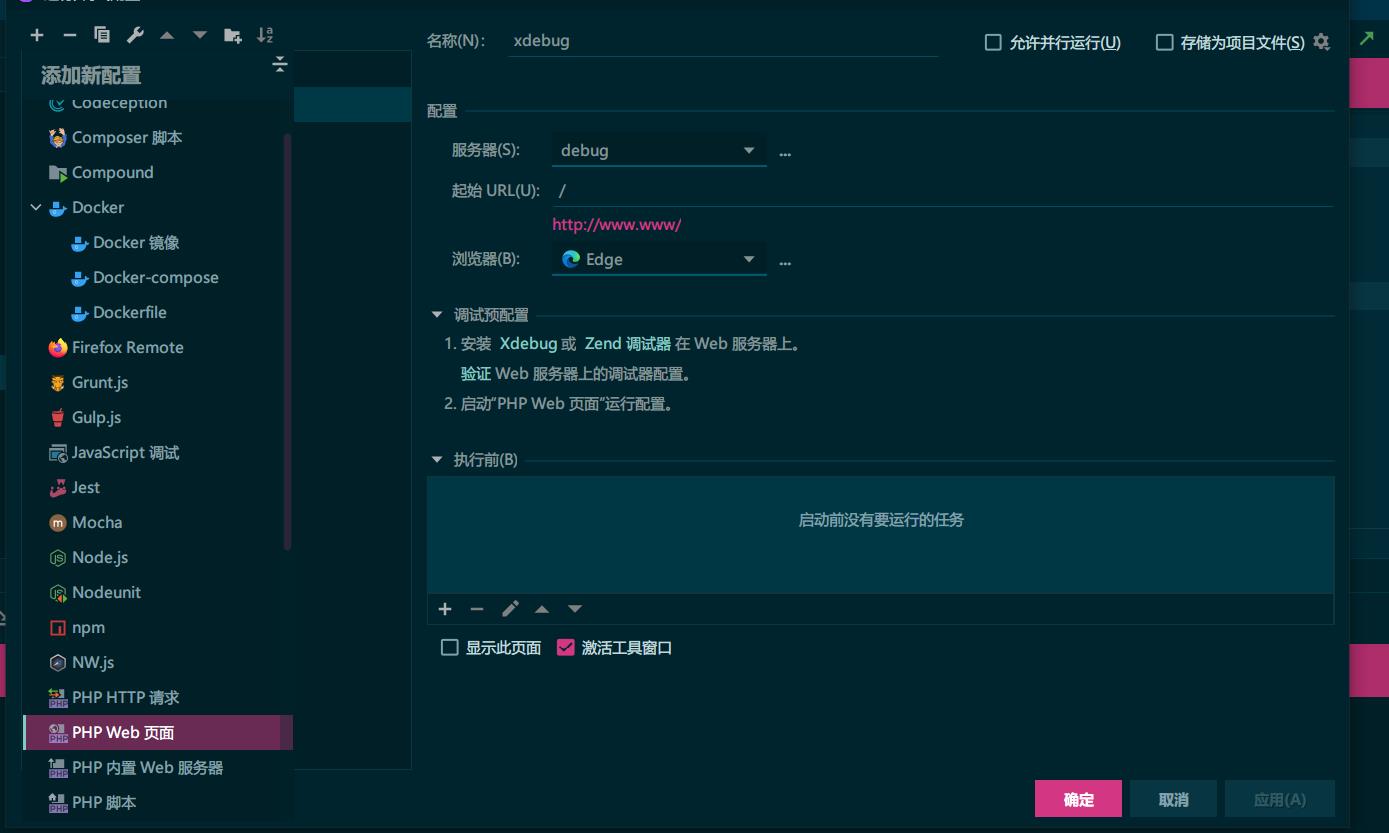The image size is (1389, 833).
Task: Select PHP Web 页面 configuration type
Action: pyautogui.click(x=158, y=733)
